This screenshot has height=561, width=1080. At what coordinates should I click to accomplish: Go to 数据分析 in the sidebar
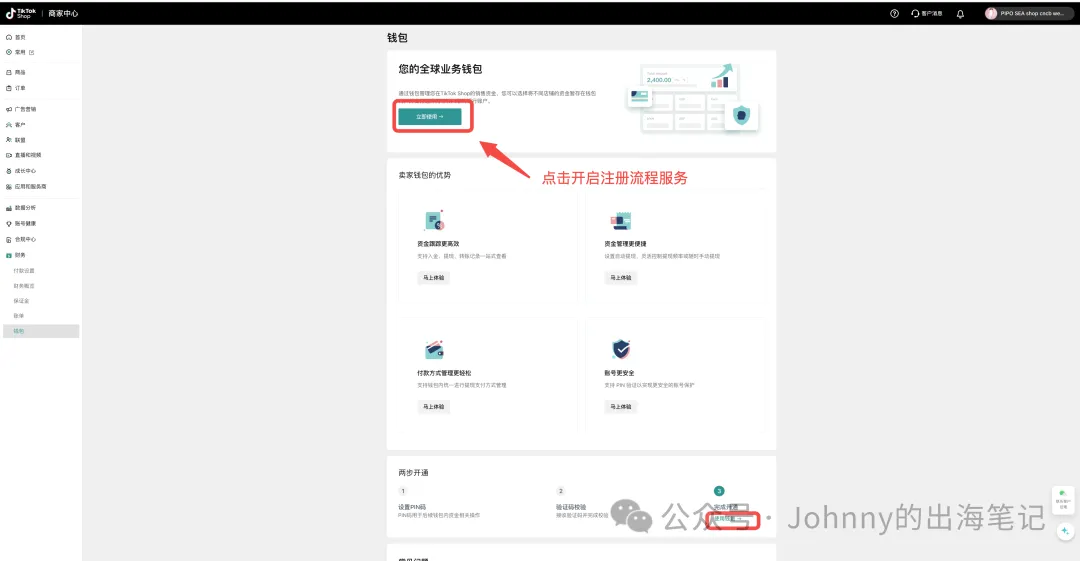24,208
